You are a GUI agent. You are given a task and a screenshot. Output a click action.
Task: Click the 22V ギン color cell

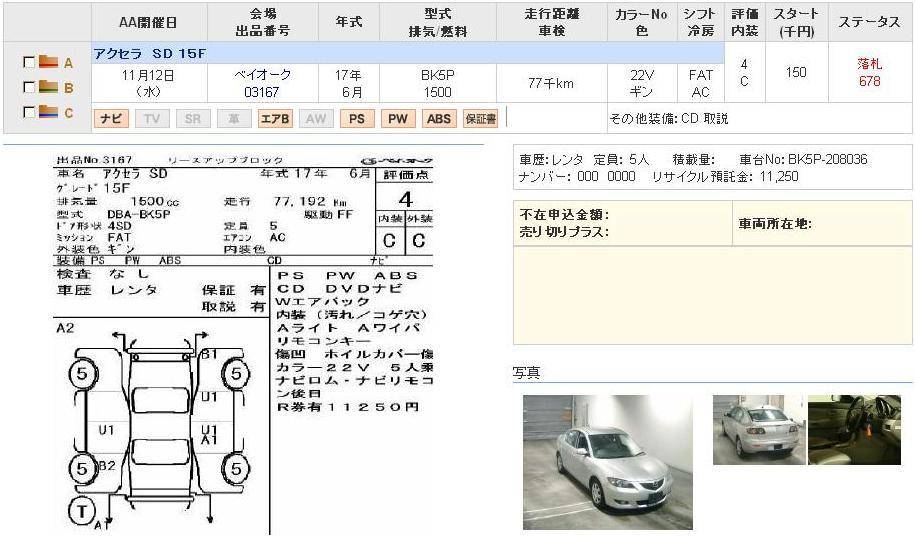(x=642, y=83)
